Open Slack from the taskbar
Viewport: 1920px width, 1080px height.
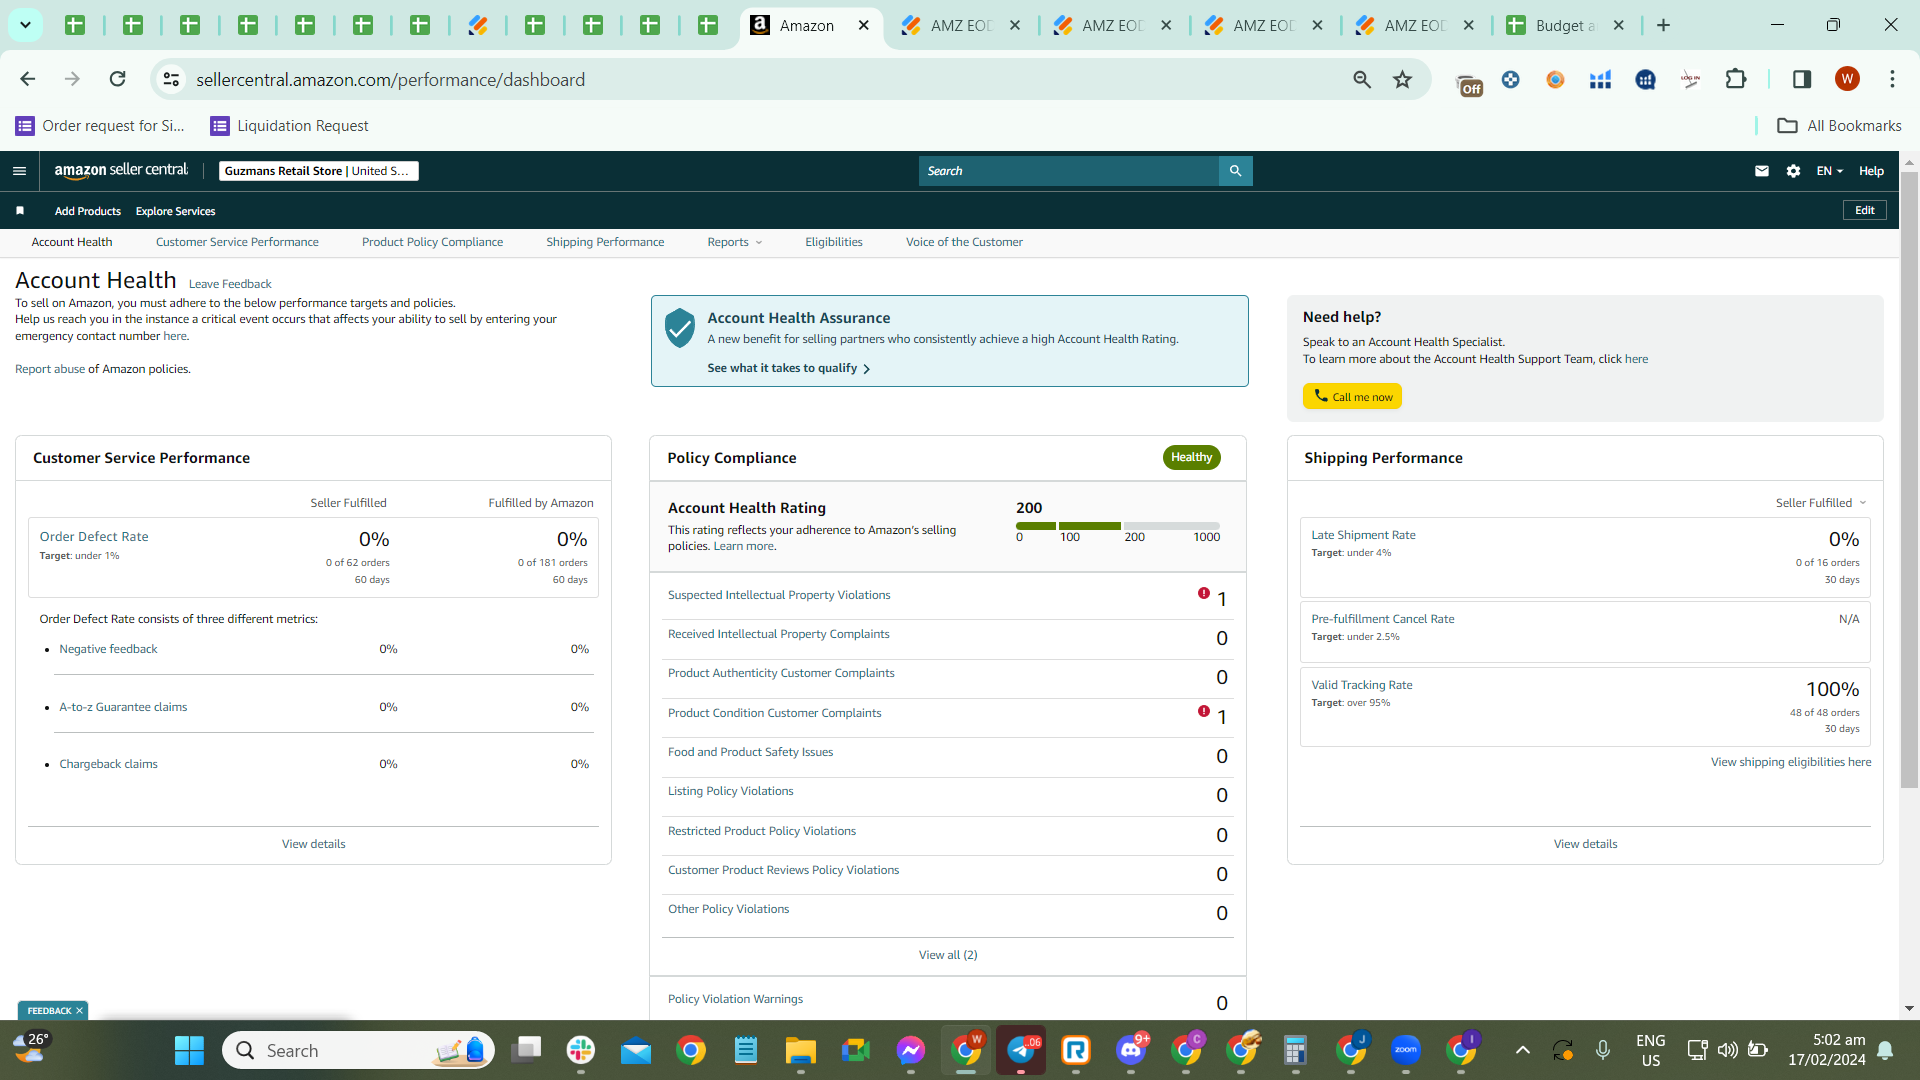580,1050
